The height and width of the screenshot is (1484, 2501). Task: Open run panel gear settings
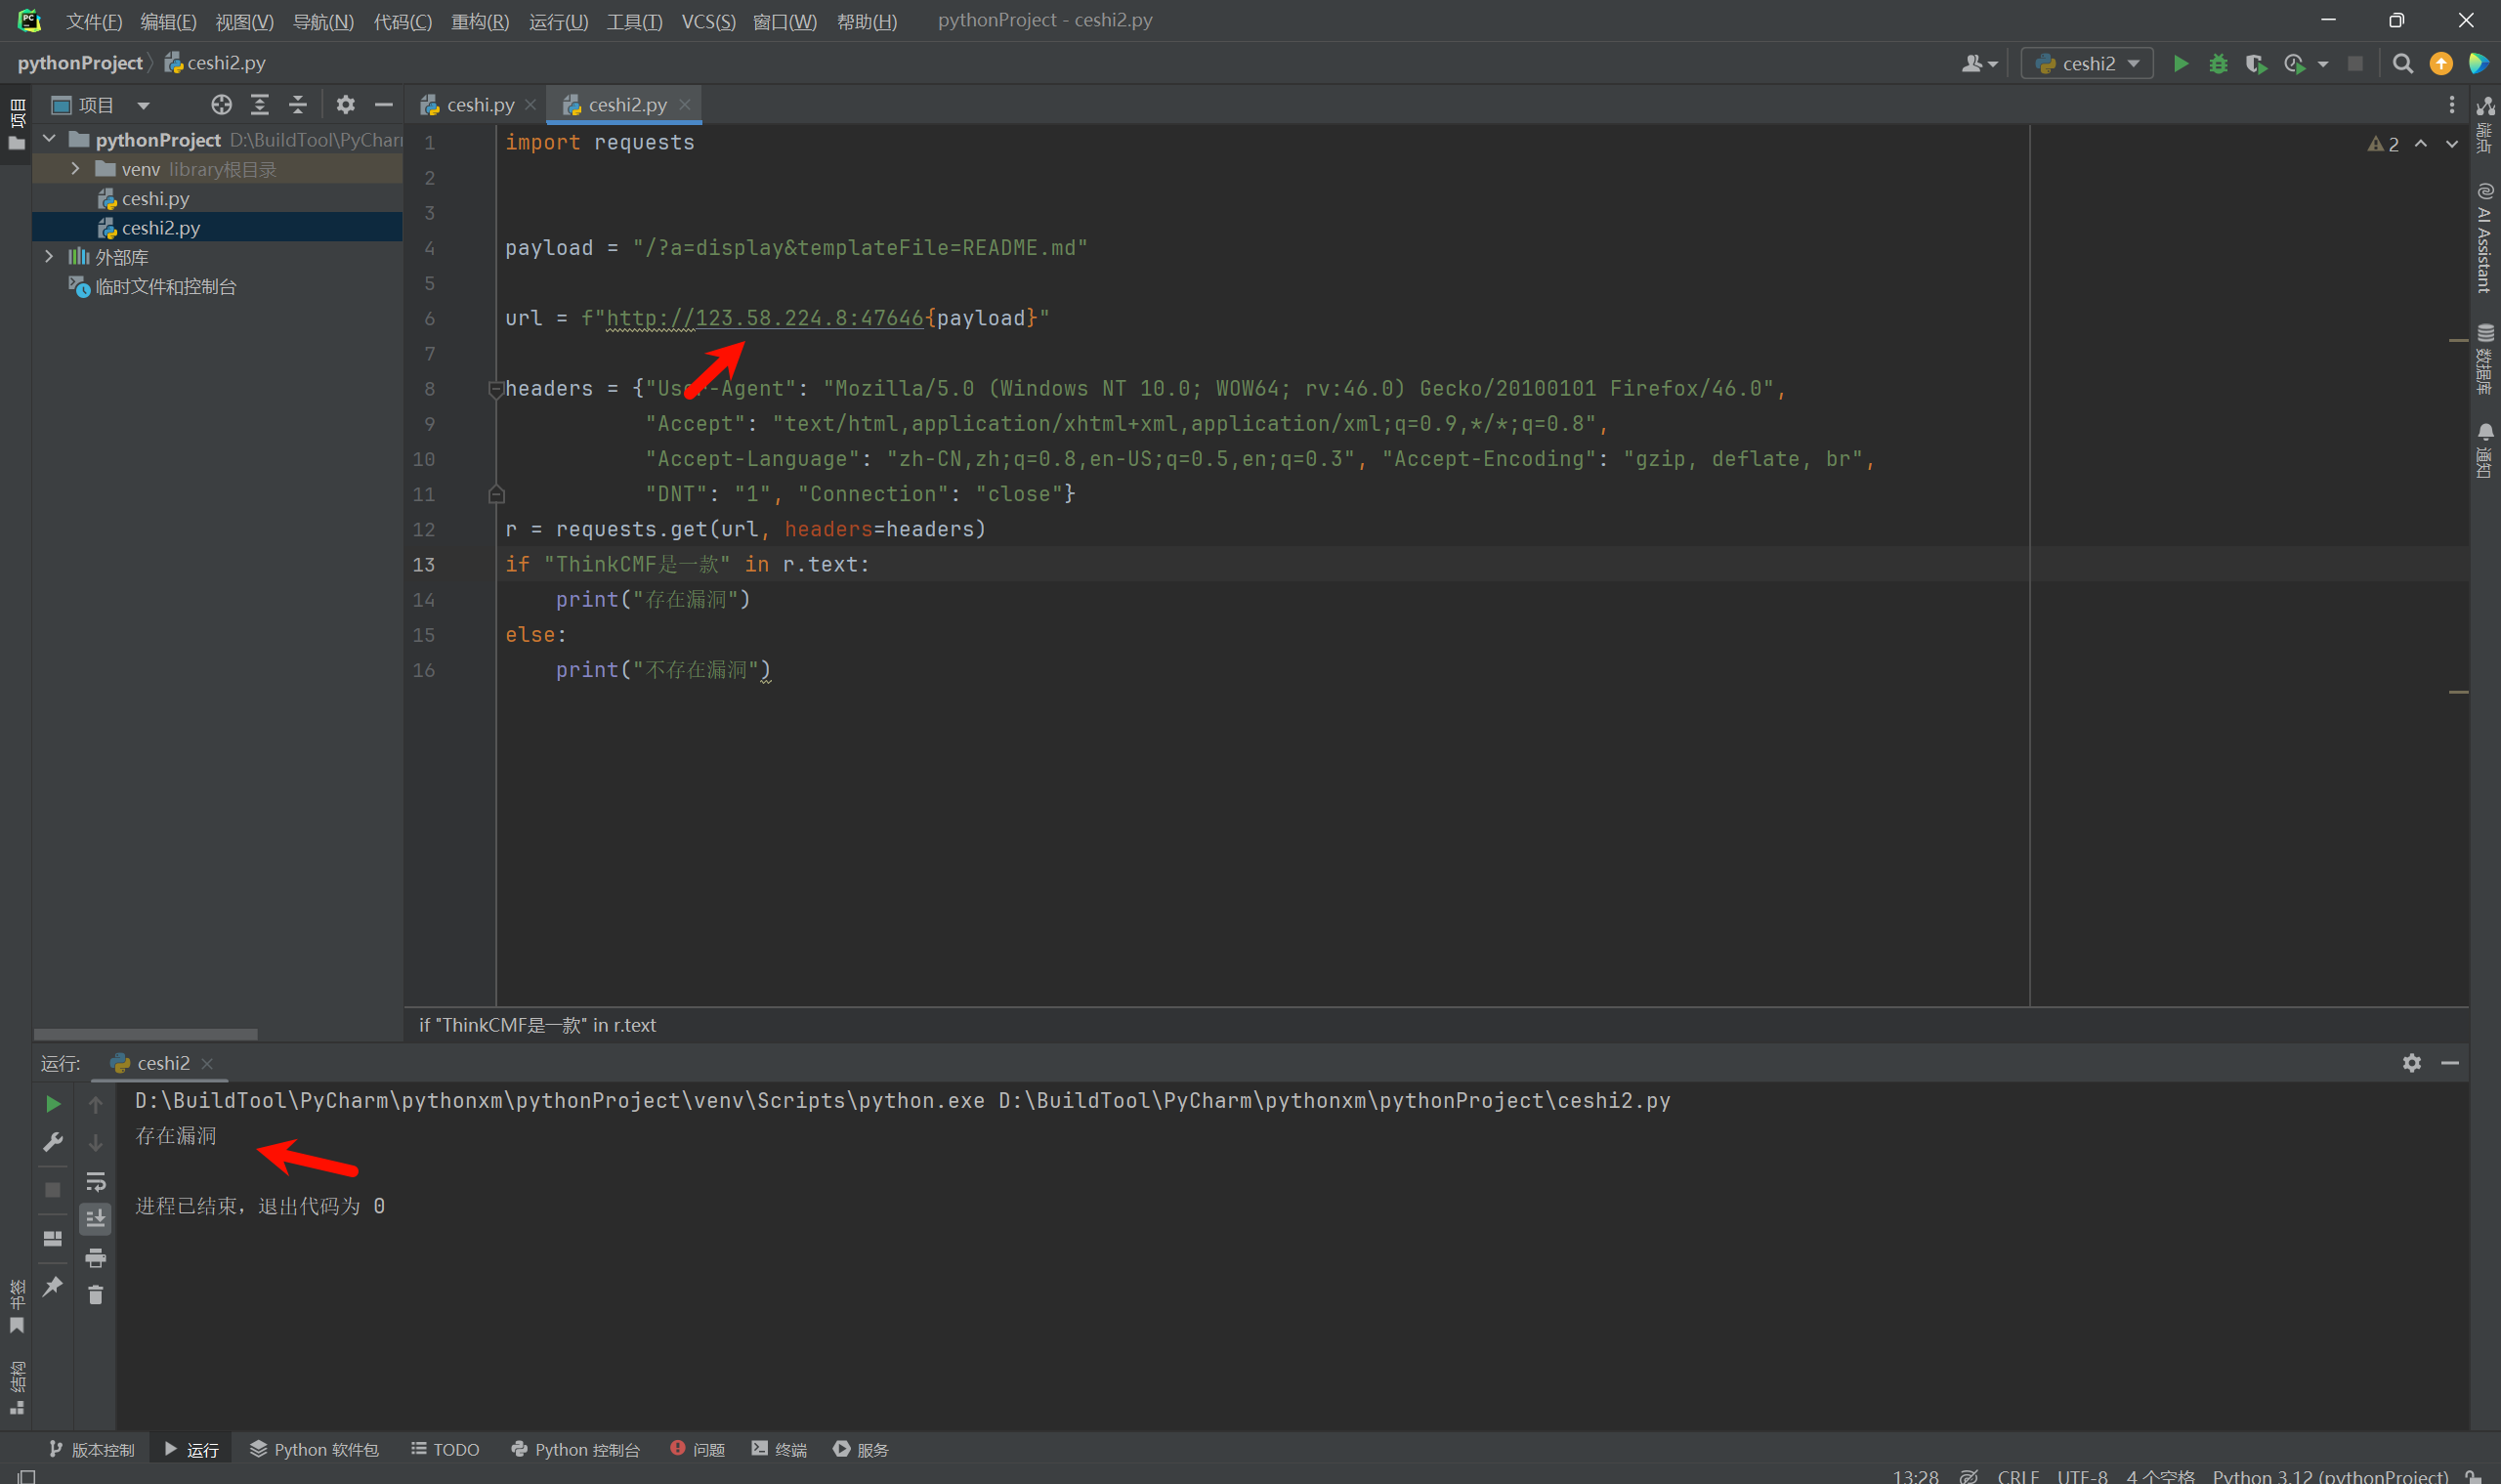(x=2411, y=1063)
